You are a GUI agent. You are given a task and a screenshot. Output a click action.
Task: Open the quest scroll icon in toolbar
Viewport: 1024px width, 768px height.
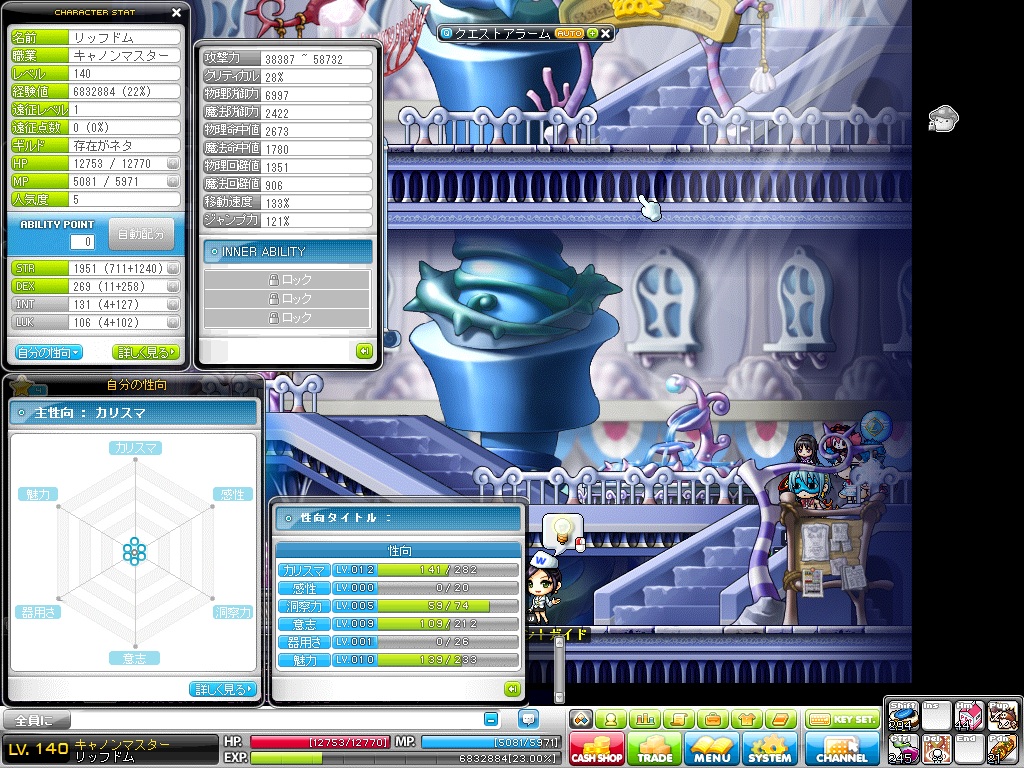679,719
